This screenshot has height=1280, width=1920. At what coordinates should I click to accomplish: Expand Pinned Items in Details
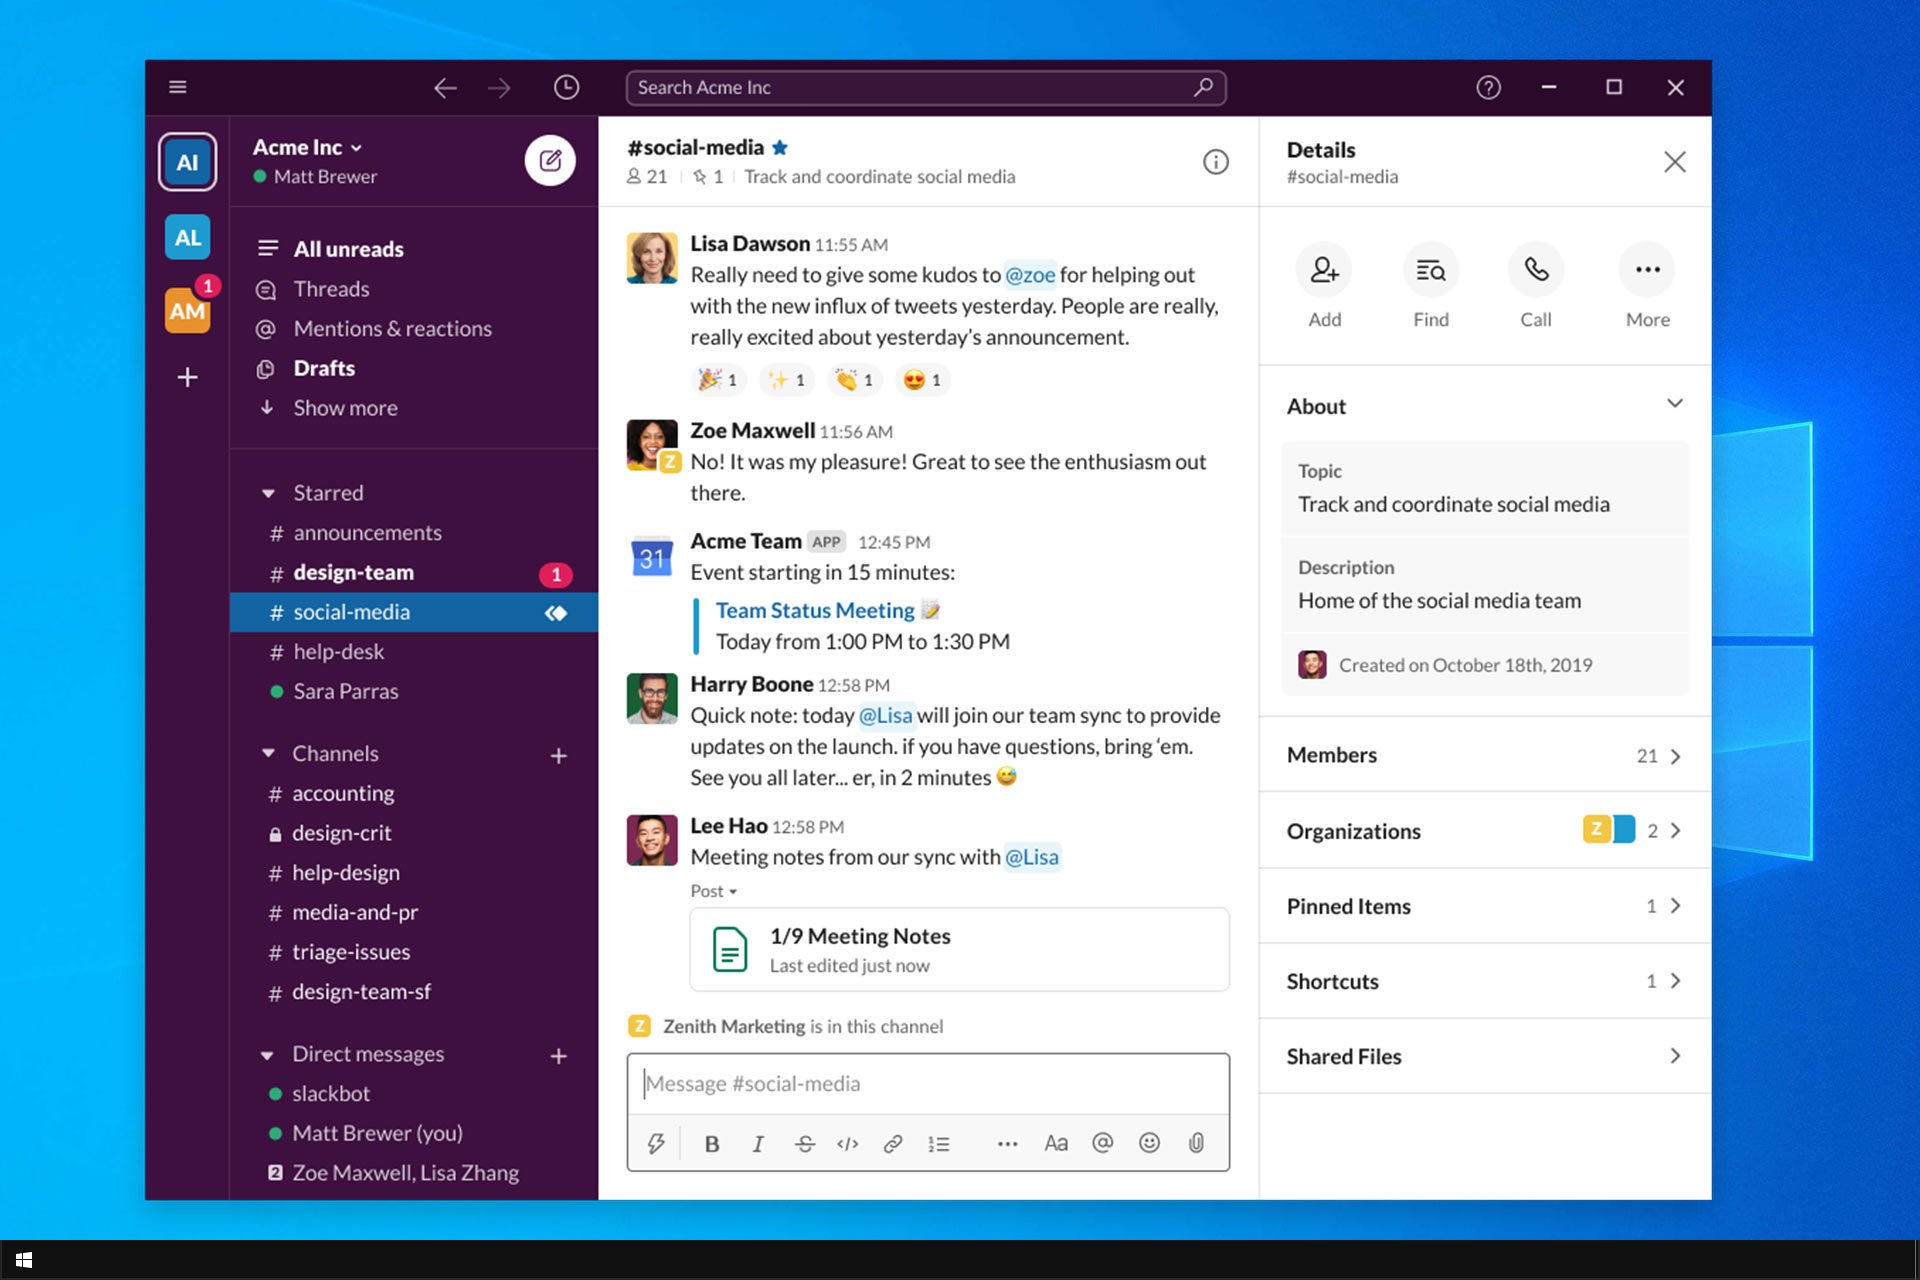(1485, 906)
